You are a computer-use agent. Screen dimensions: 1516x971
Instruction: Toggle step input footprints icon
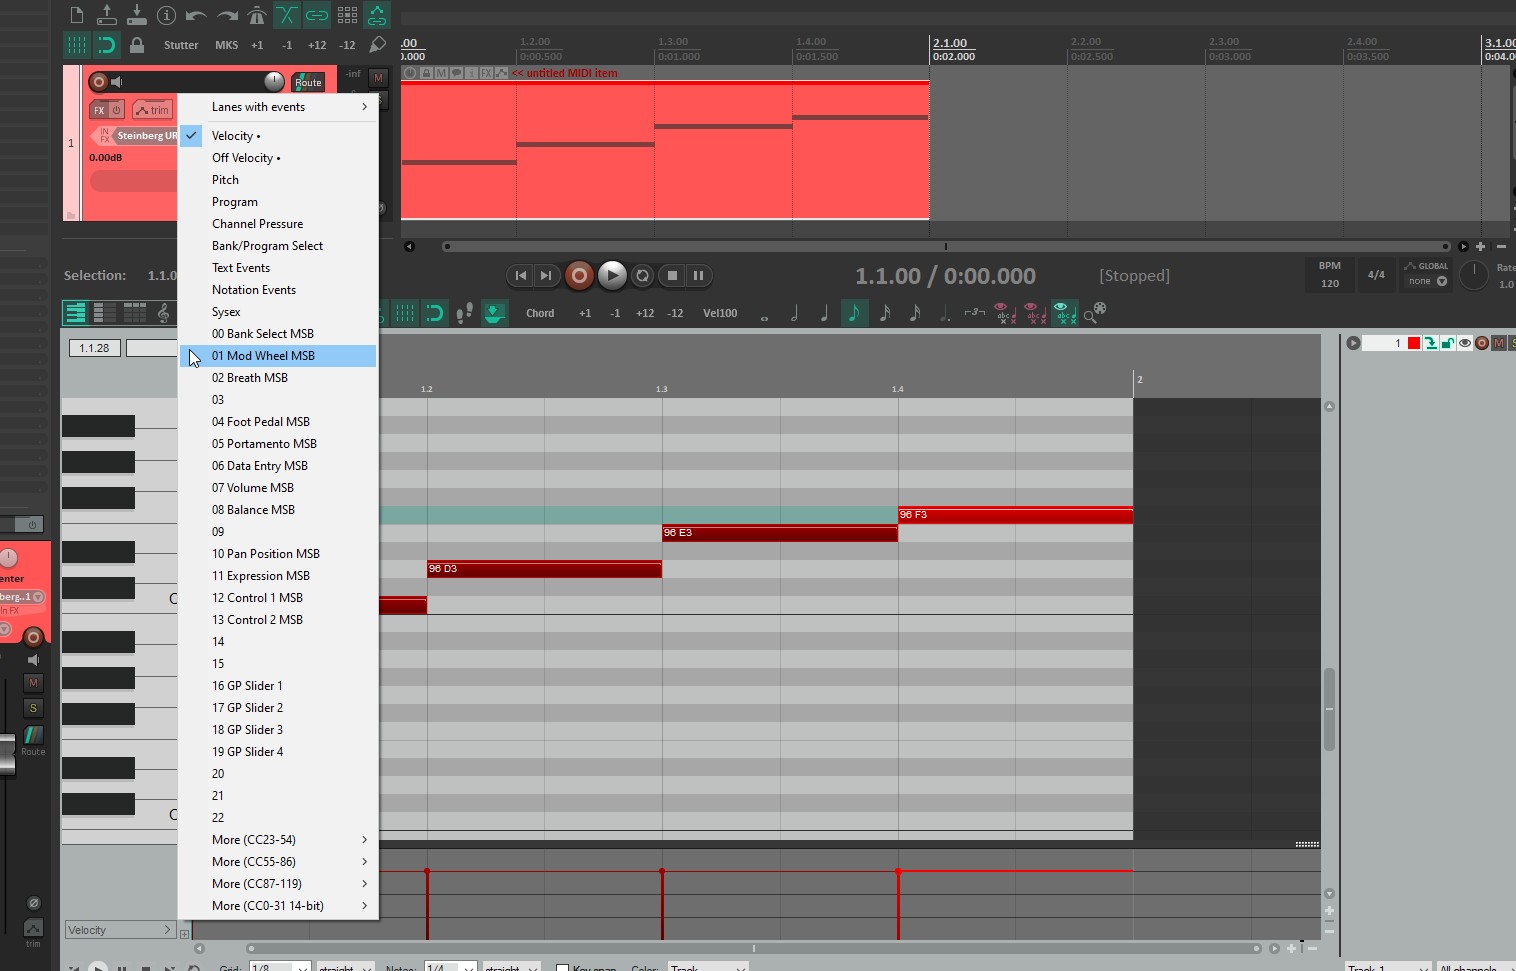pyautogui.click(x=464, y=313)
